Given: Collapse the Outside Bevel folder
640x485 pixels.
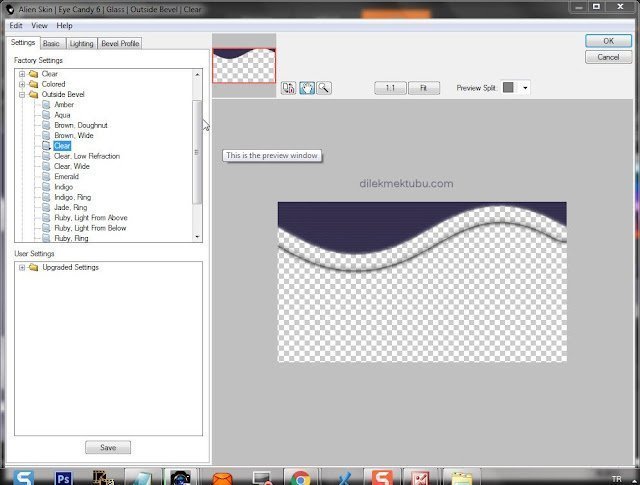Looking at the screenshot, I should [21, 94].
